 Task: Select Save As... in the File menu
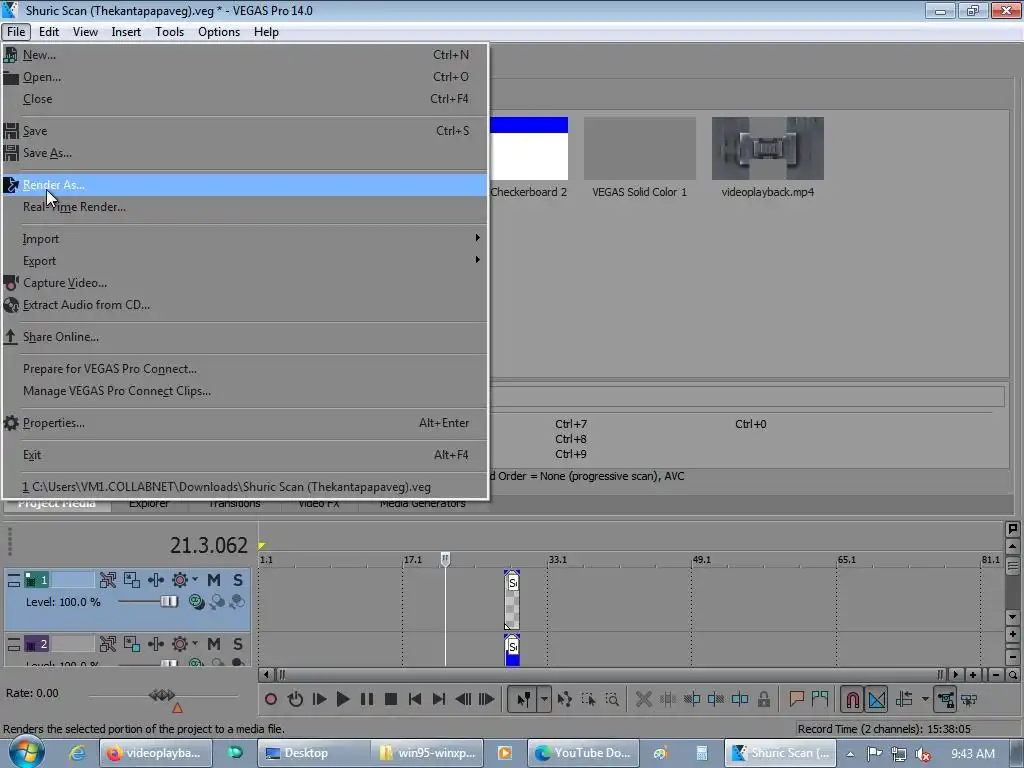(245, 153)
